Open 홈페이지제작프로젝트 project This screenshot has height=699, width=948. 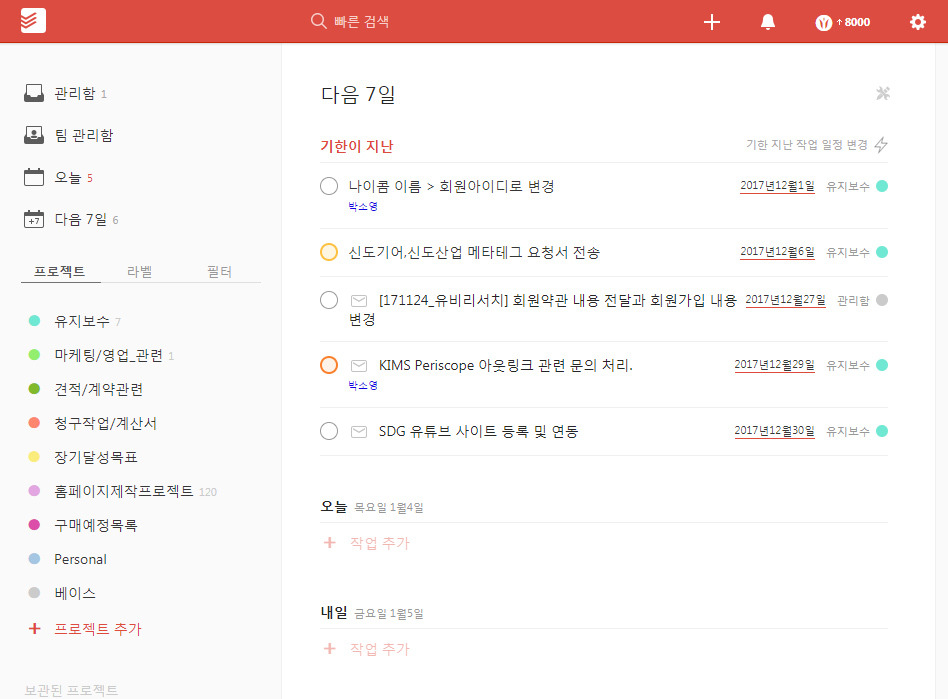[x=123, y=491]
